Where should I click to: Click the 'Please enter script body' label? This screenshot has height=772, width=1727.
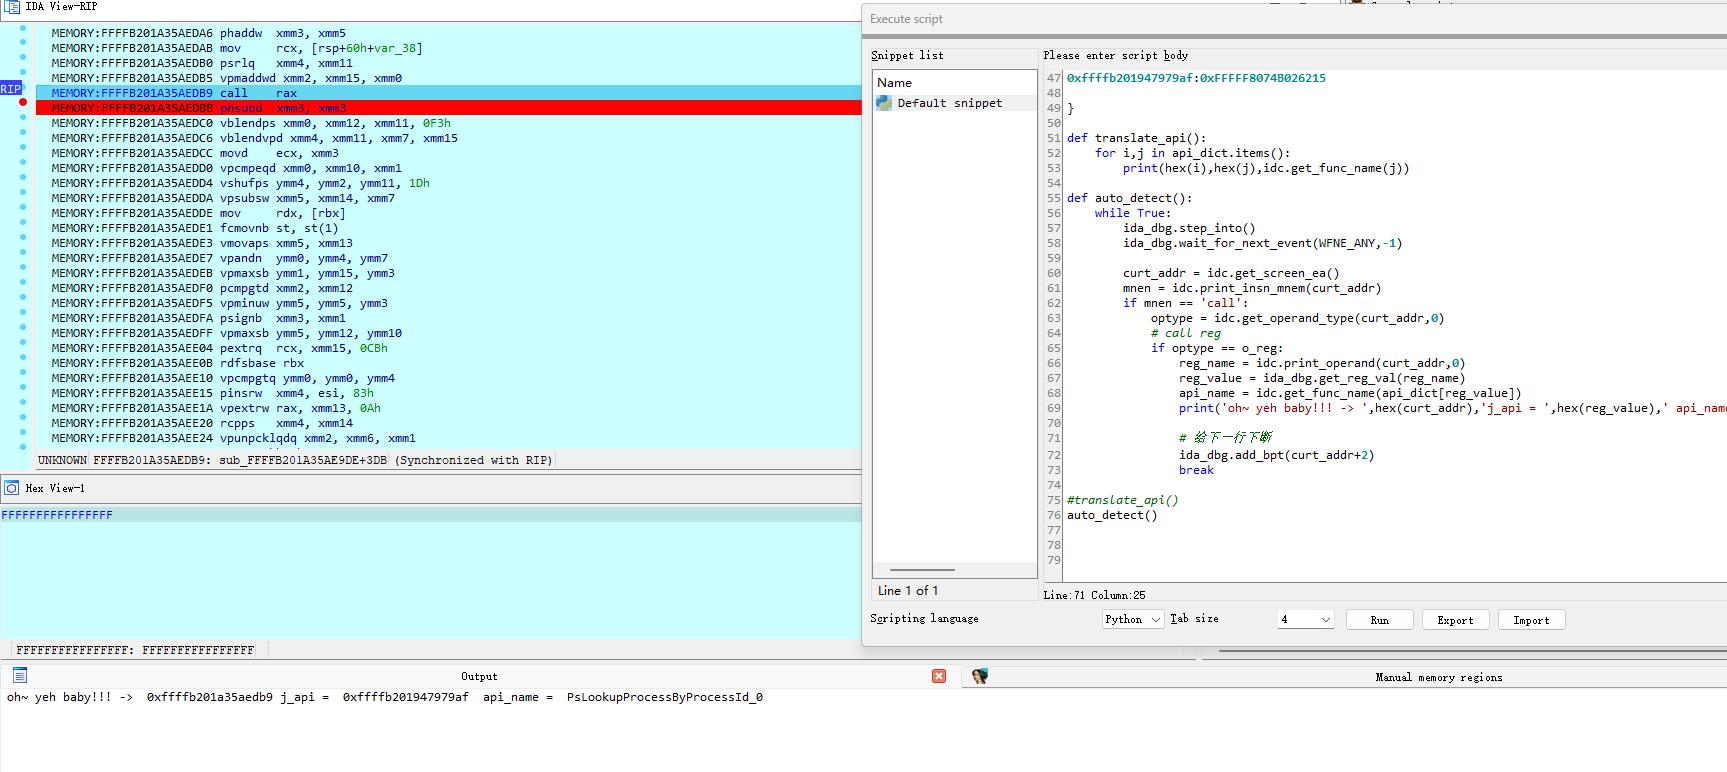(x=1115, y=55)
